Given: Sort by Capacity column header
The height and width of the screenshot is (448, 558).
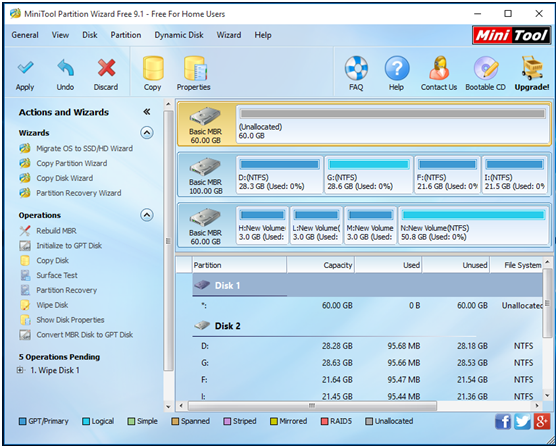Looking at the screenshot, I should [320, 265].
